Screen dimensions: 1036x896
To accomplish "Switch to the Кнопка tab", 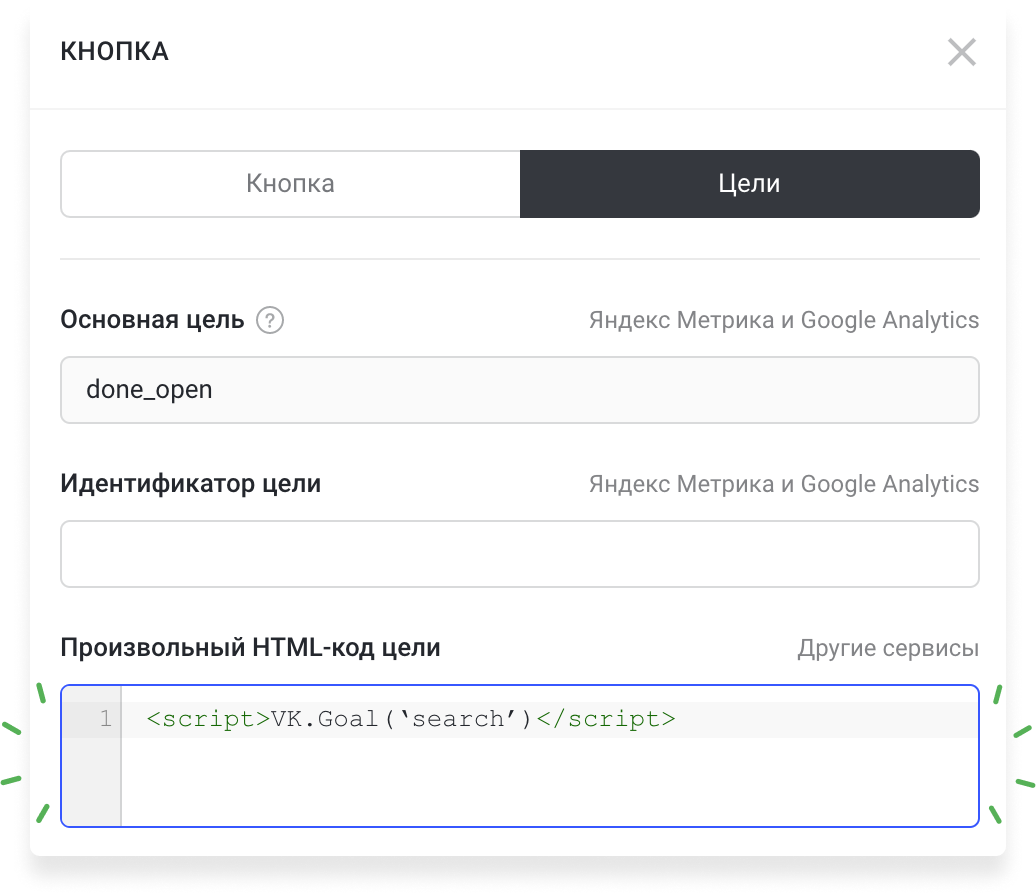I will click(x=291, y=184).
